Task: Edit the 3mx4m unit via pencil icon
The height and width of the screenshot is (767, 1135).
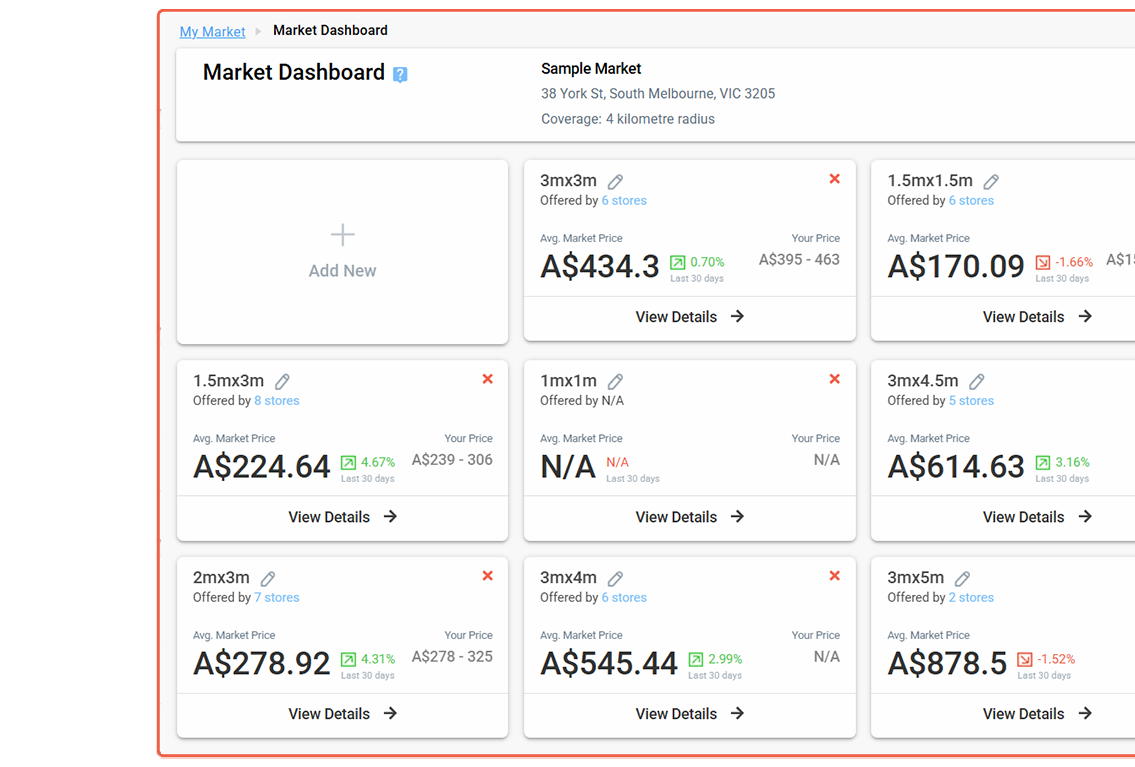Action: point(616,578)
